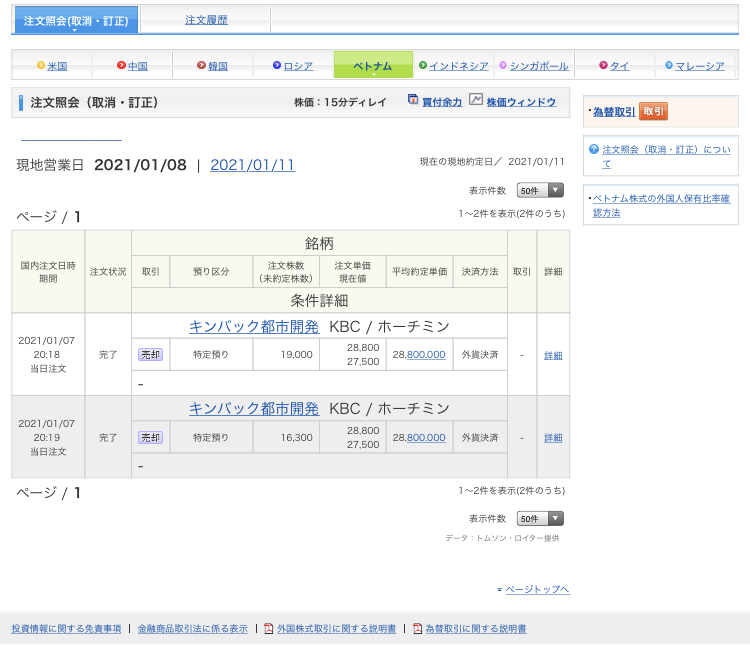Click the 注文状況 column header

coord(108,272)
